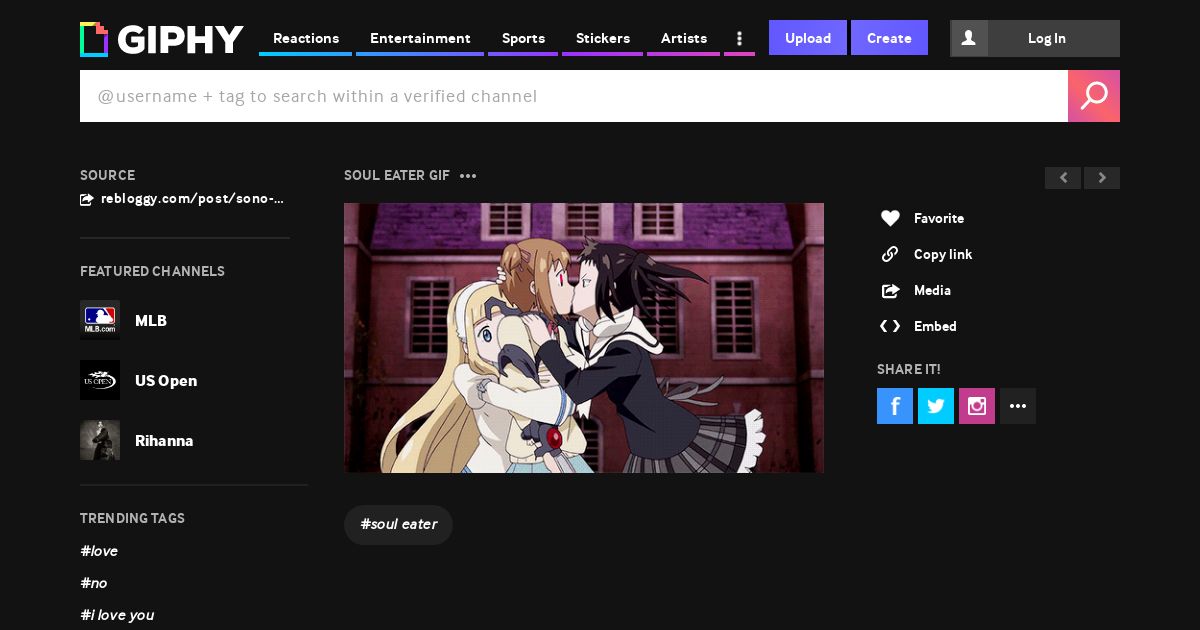Screen dimensions: 1200x630
Task: Select the #no trending tag
Action: click(x=94, y=583)
